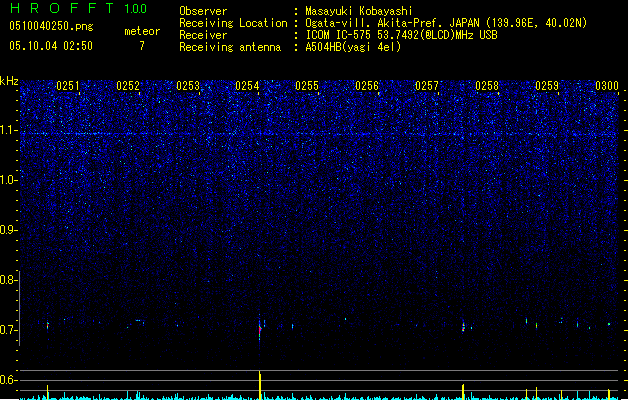Screen dimensions: 629x400
Task: Click the Receiving antenna label
Action: [230, 47]
